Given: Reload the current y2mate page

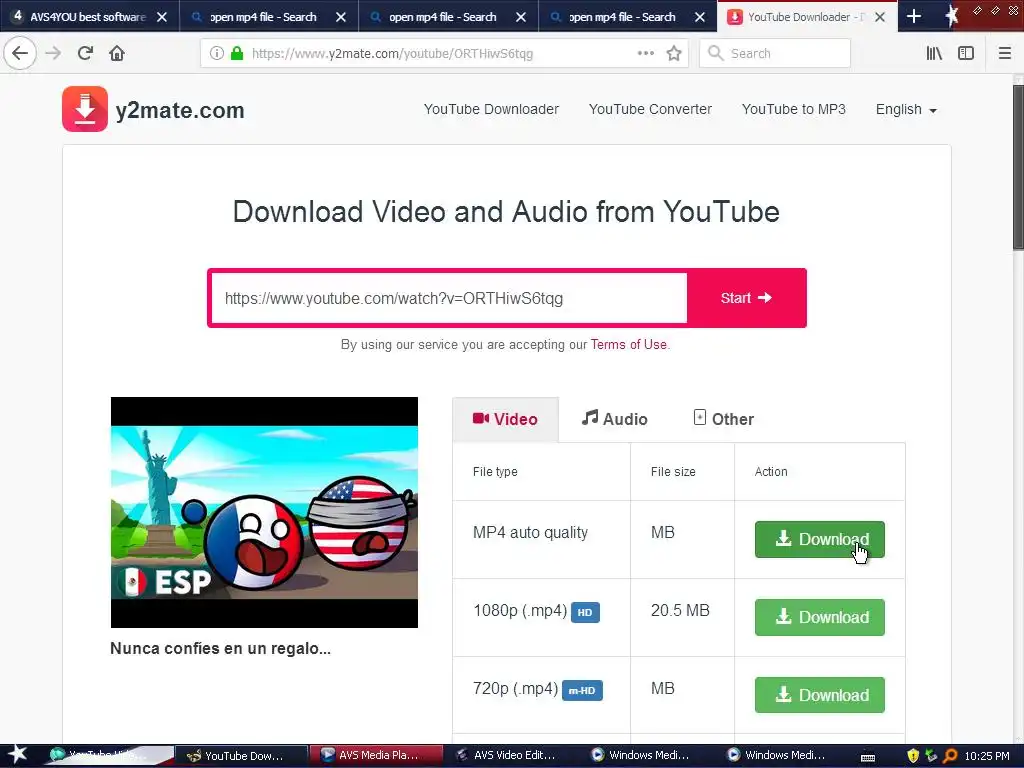Looking at the screenshot, I should pyautogui.click(x=85, y=53).
